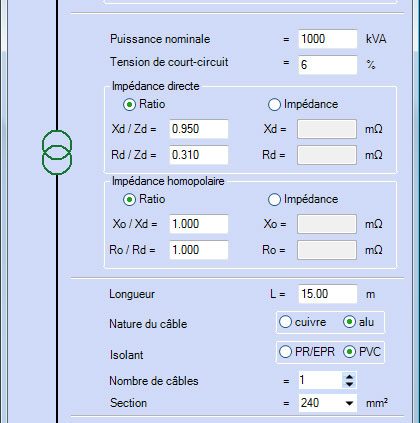Click the Xd / Zd field showing 0.950
Image resolution: width=420 pixels, height=423 pixels.
[199, 129]
